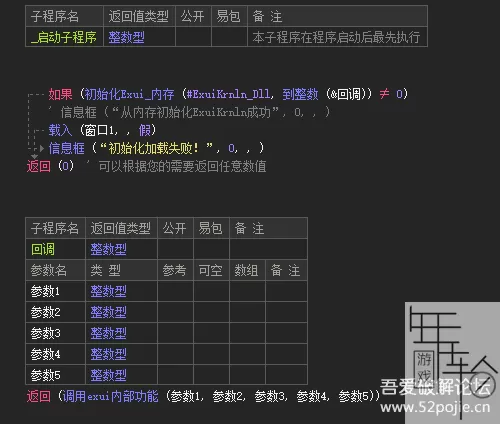This screenshot has height=424, width=500.
Task: Toggle the 可空 cell for 参数2
Action: point(211,312)
